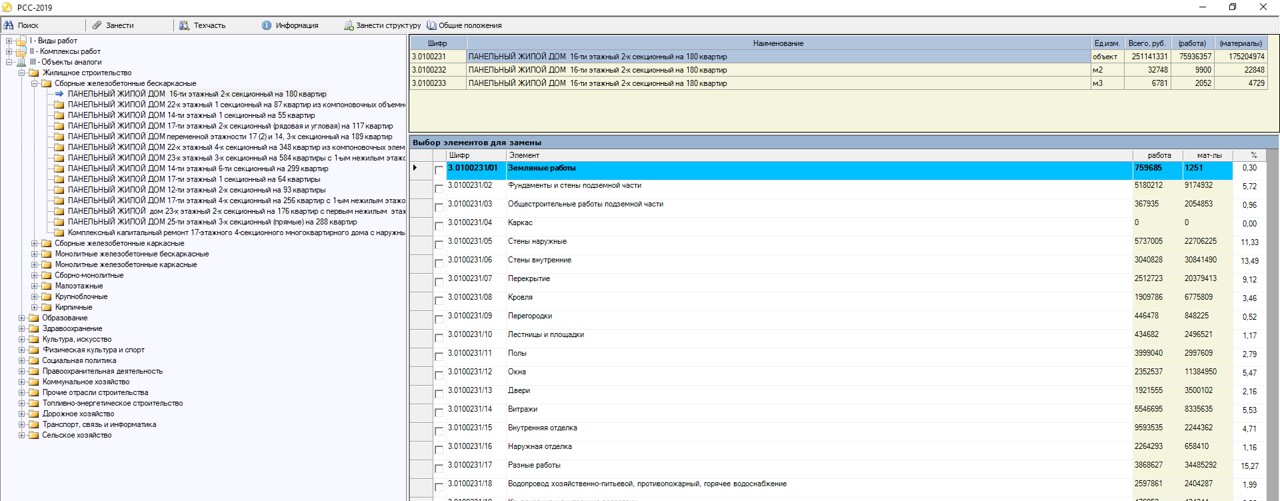Check the Внутренняя отделка checkbox

click(x=439, y=432)
